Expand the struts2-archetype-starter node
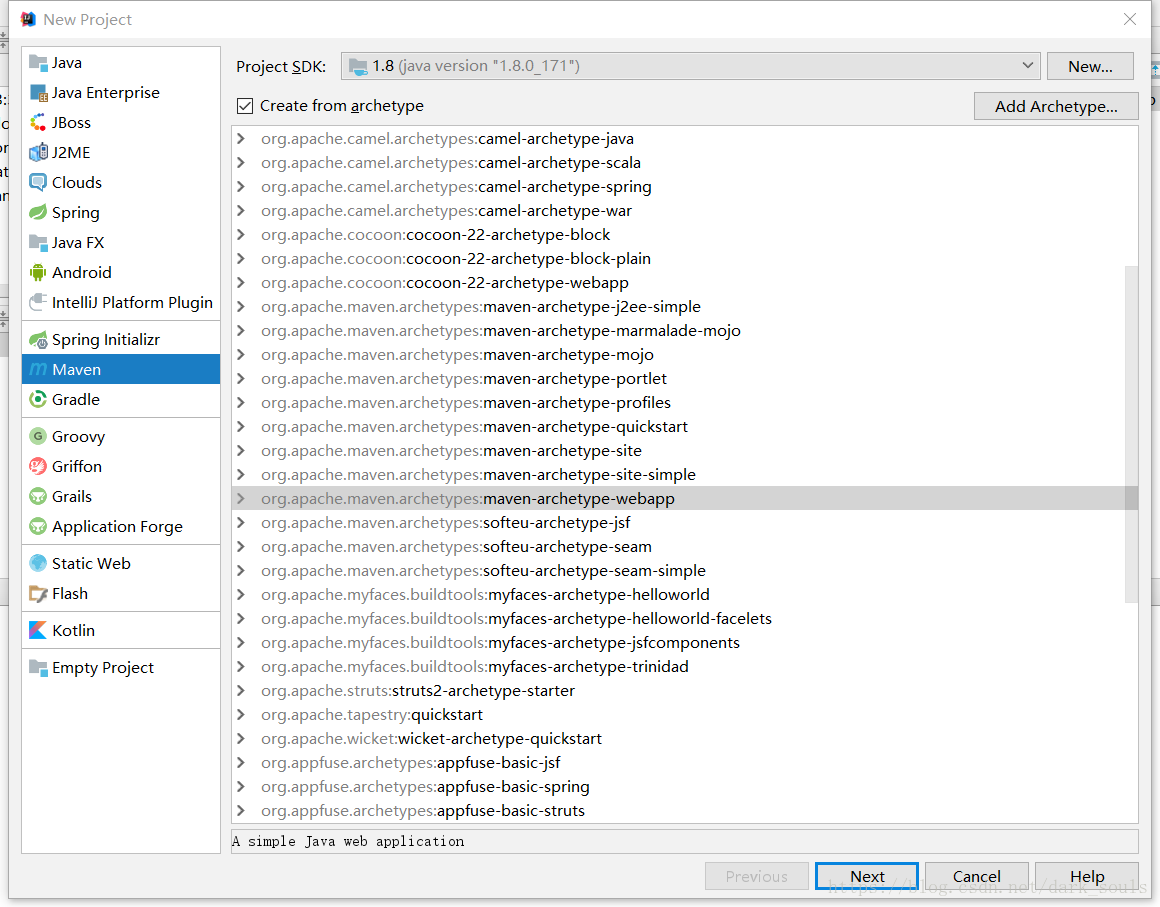 point(240,691)
